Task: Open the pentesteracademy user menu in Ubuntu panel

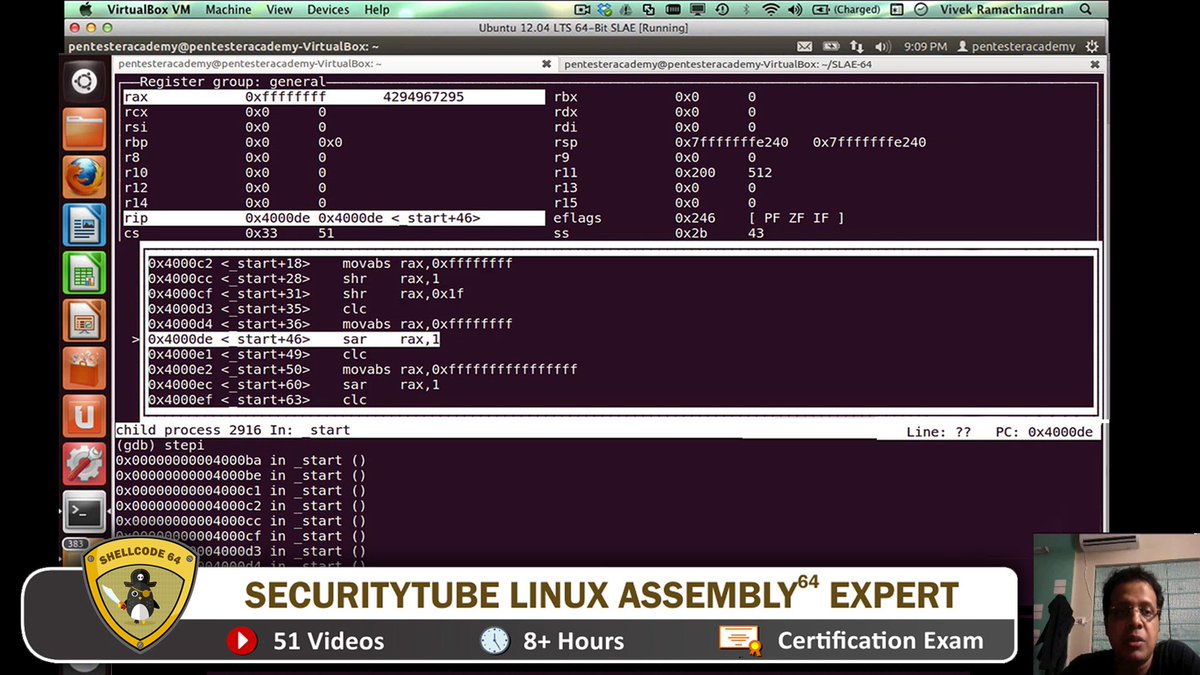Action: [x=1015, y=47]
